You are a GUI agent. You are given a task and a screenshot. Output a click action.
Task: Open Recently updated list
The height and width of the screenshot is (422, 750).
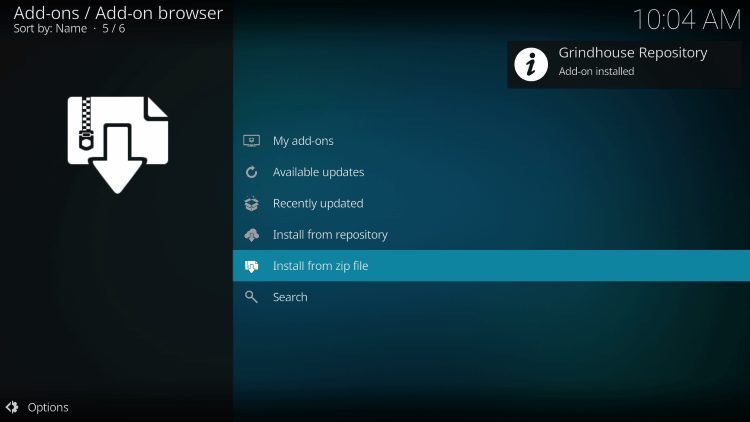491,203
